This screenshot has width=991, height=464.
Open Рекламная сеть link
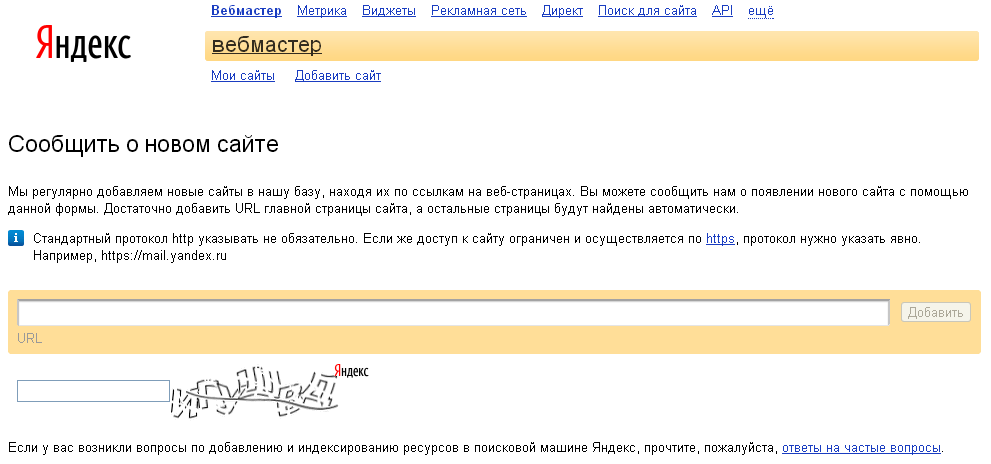478,11
